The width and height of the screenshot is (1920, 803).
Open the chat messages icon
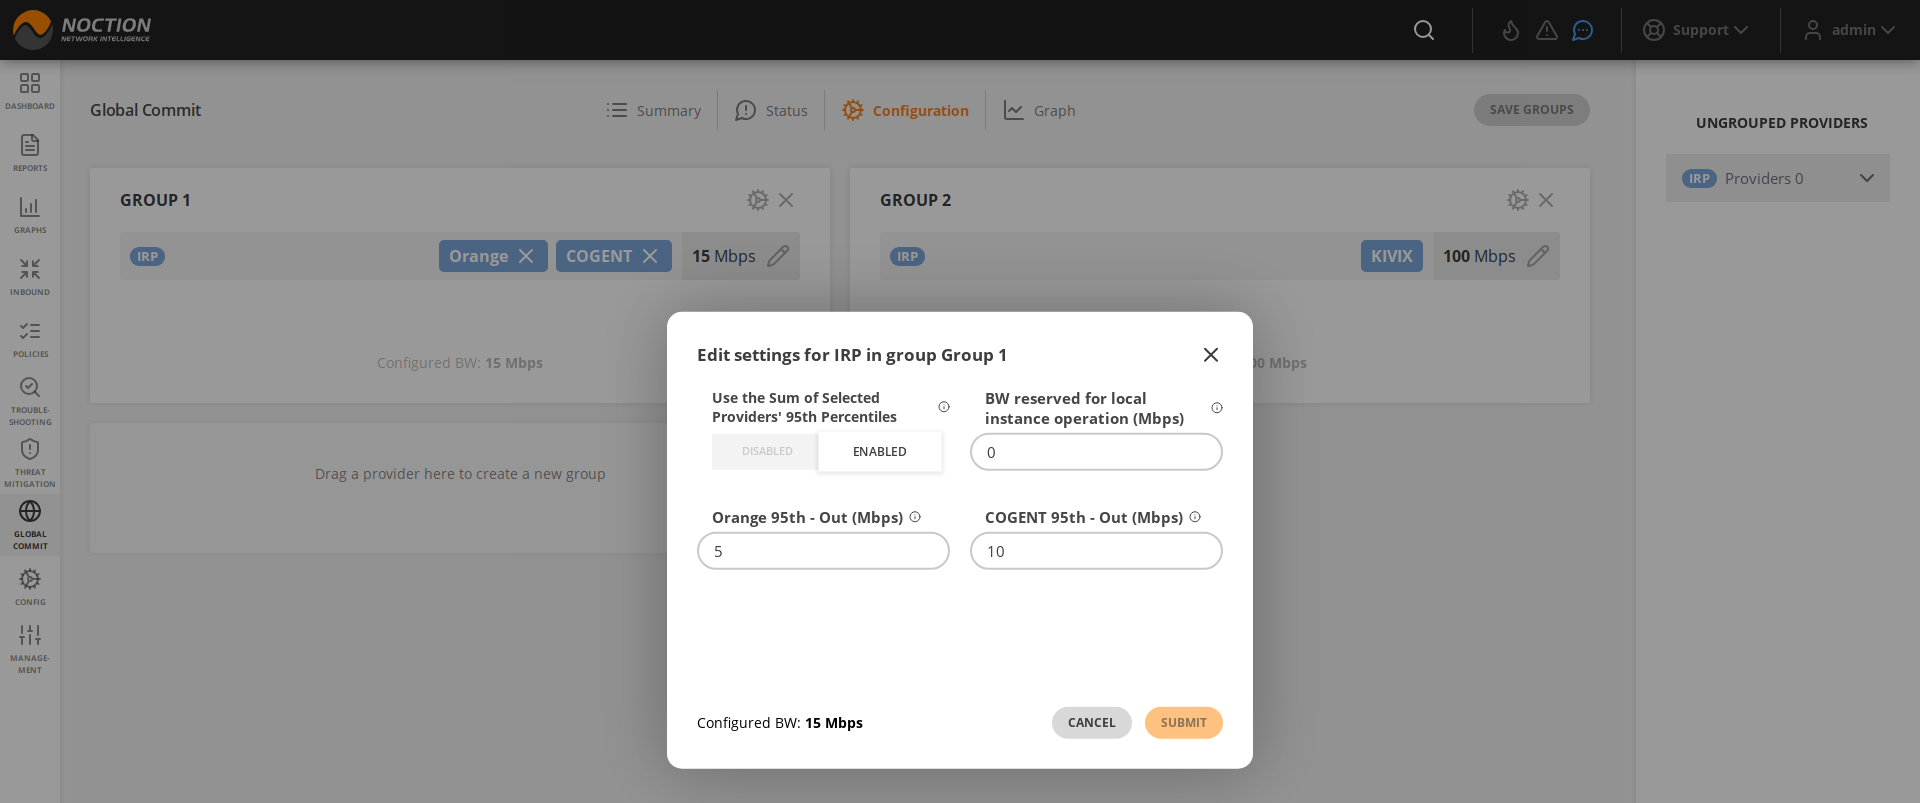1582,30
